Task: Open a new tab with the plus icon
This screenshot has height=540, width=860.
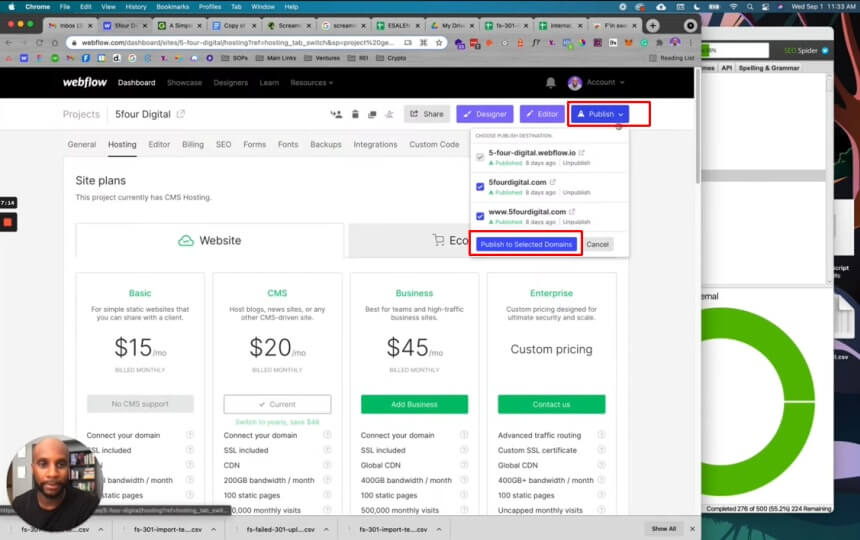Action: click(653, 26)
